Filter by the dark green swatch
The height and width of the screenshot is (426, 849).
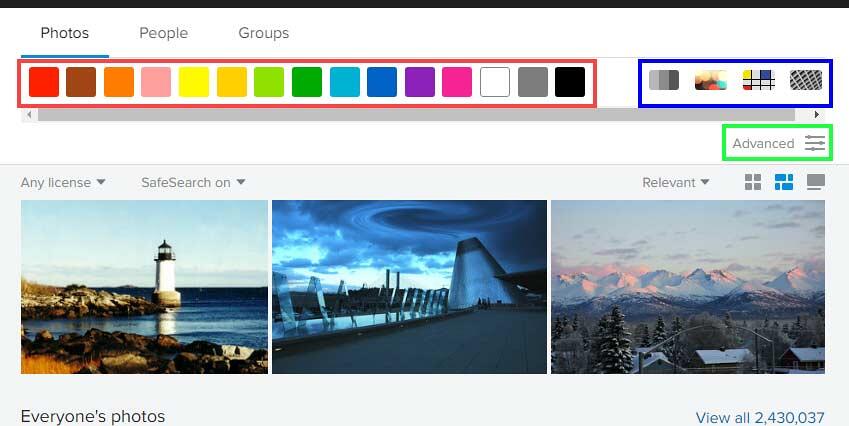[307, 82]
